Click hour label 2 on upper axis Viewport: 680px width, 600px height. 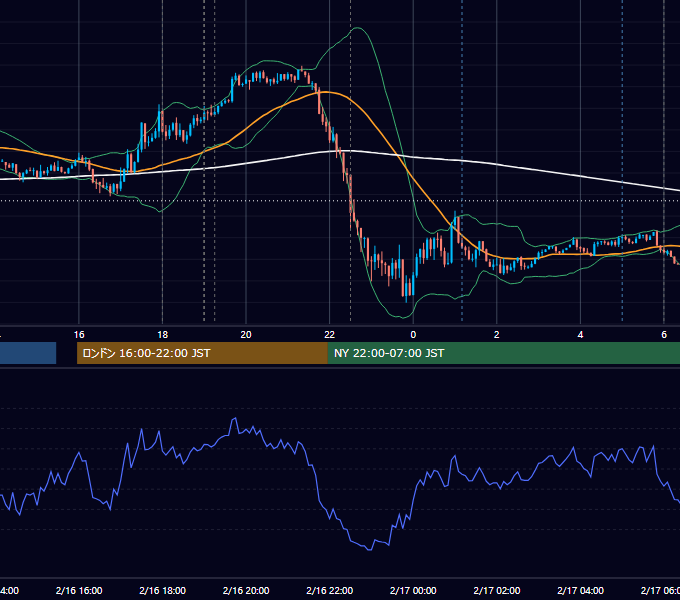point(497,335)
